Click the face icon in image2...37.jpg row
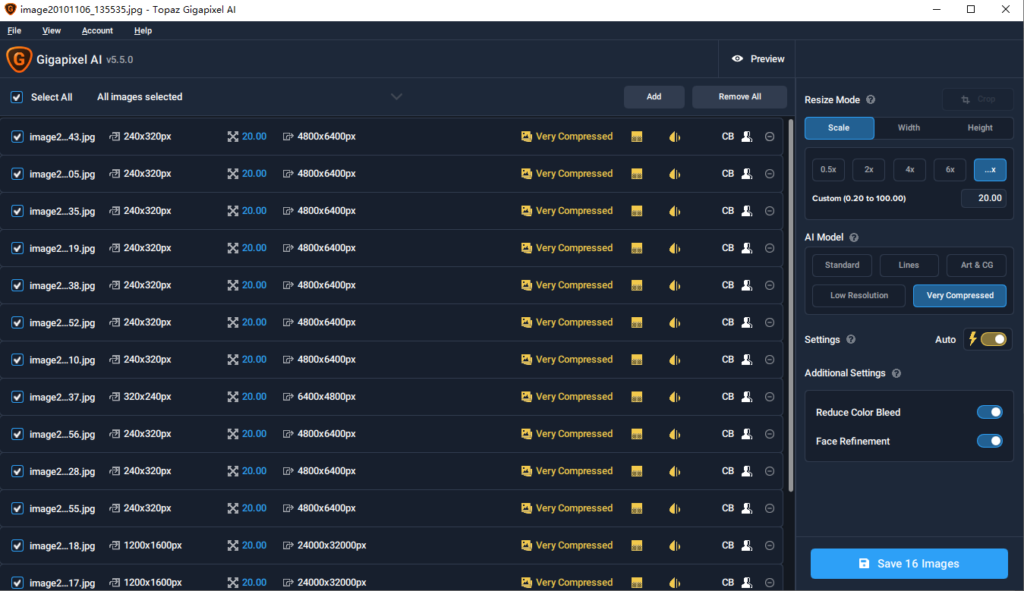 tap(746, 397)
